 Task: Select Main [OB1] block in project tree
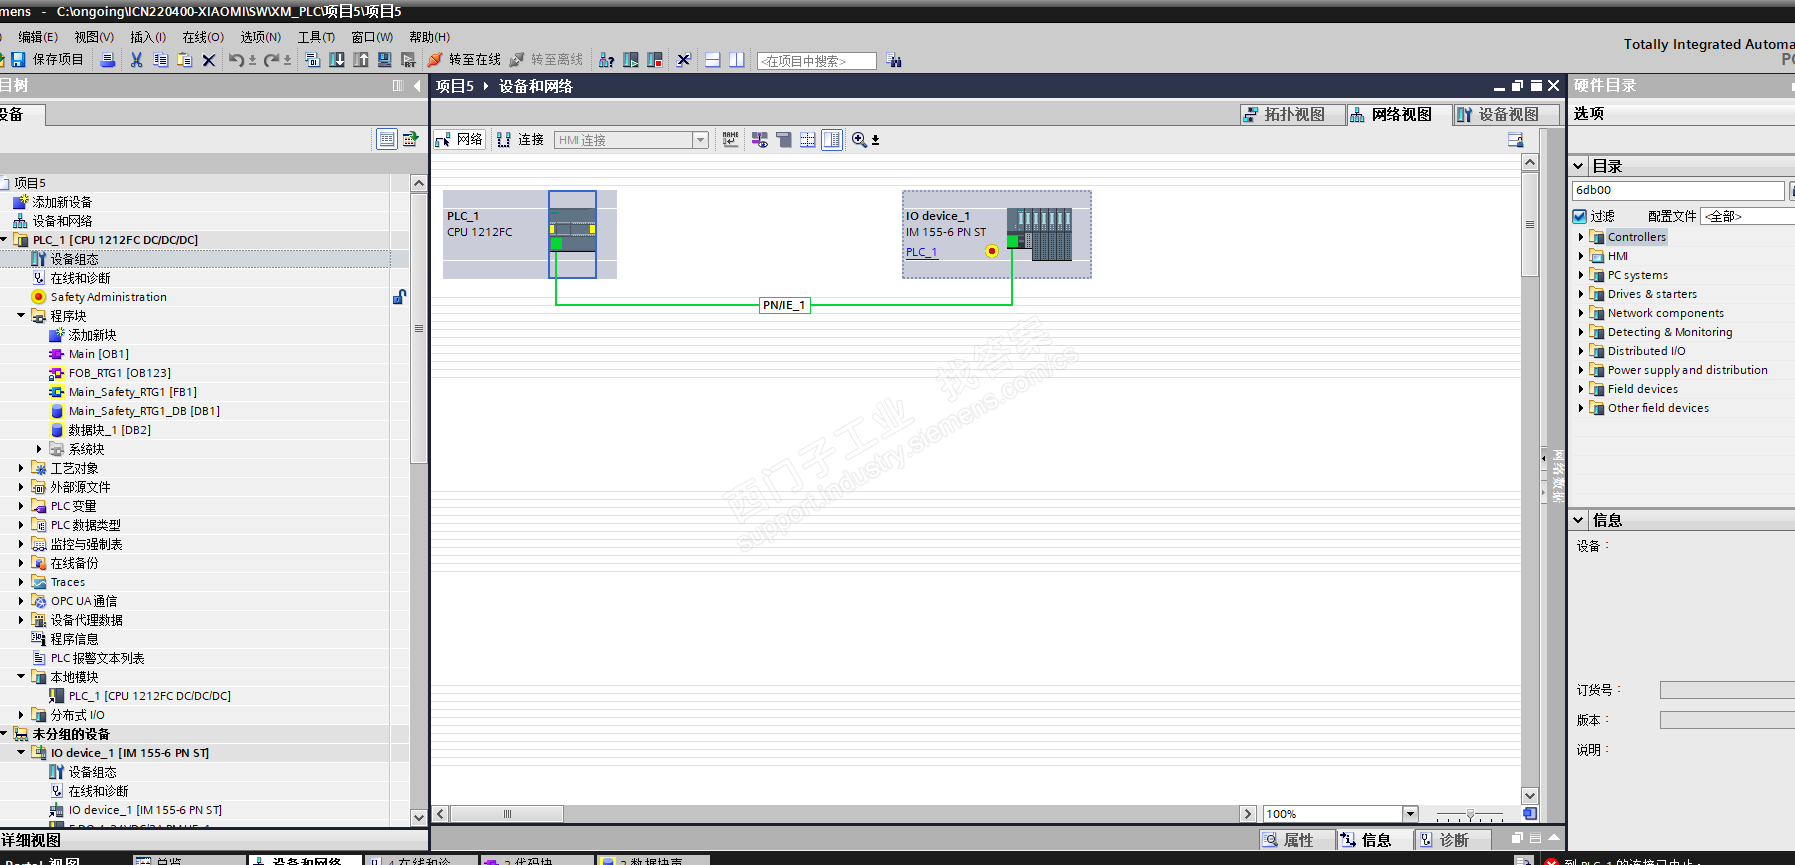coord(99,354)
